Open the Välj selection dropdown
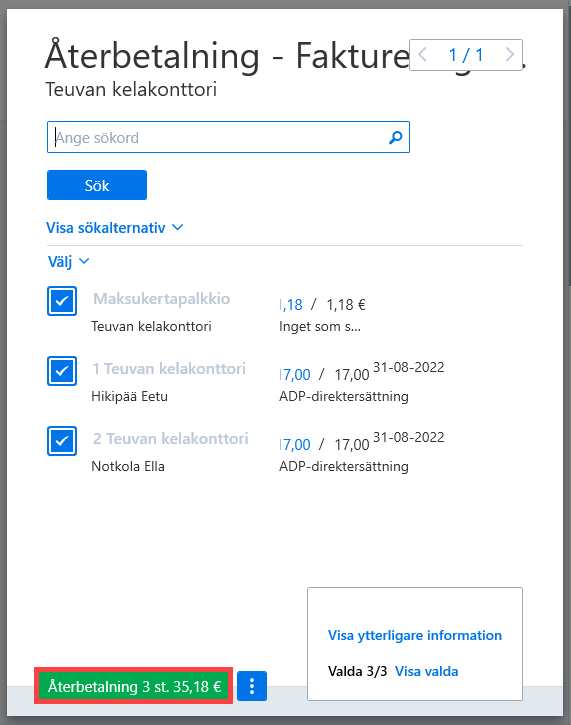The height and width of the screenshot is (725, 571). point(68,262)
